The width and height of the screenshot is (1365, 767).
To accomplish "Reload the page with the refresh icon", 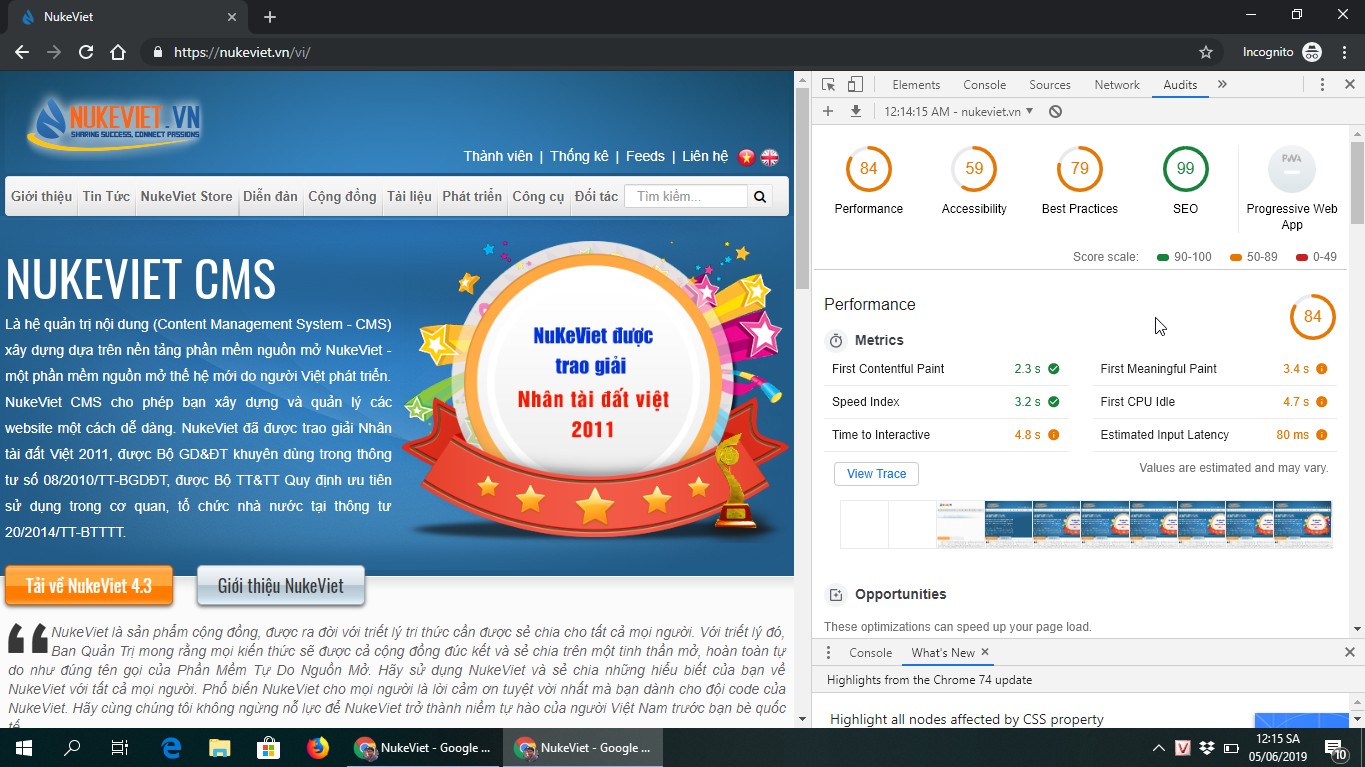I will pyautogui.click(x=86, y=52).
